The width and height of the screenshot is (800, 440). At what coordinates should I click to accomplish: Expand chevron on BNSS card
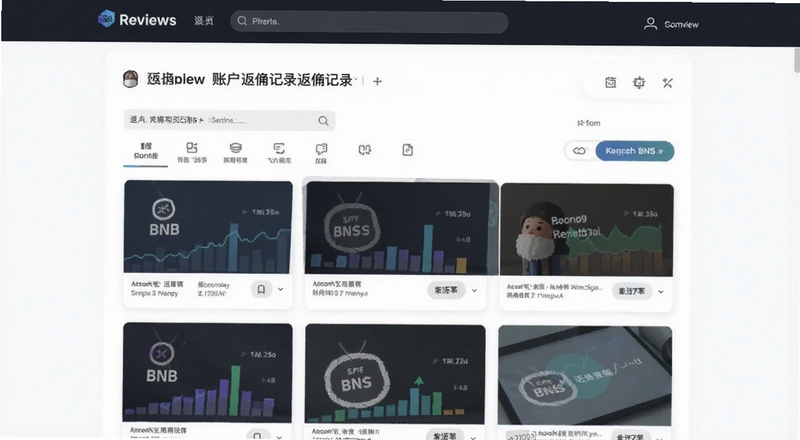[474, 290]
